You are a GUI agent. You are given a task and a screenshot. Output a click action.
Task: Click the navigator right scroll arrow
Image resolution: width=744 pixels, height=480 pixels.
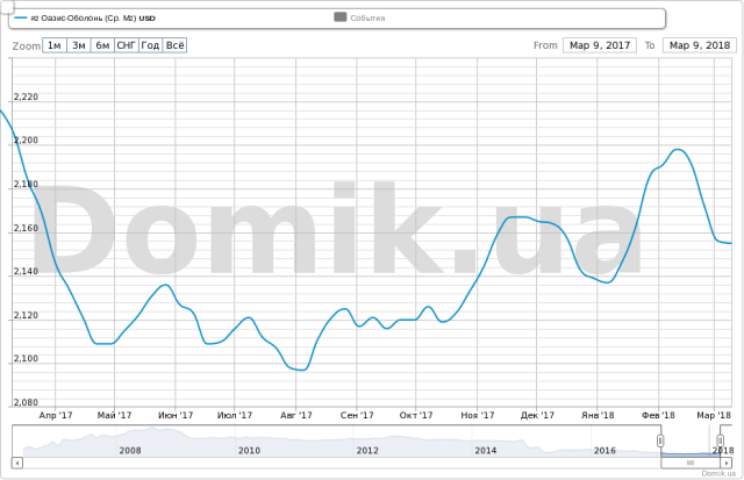(x=726, y=462)
